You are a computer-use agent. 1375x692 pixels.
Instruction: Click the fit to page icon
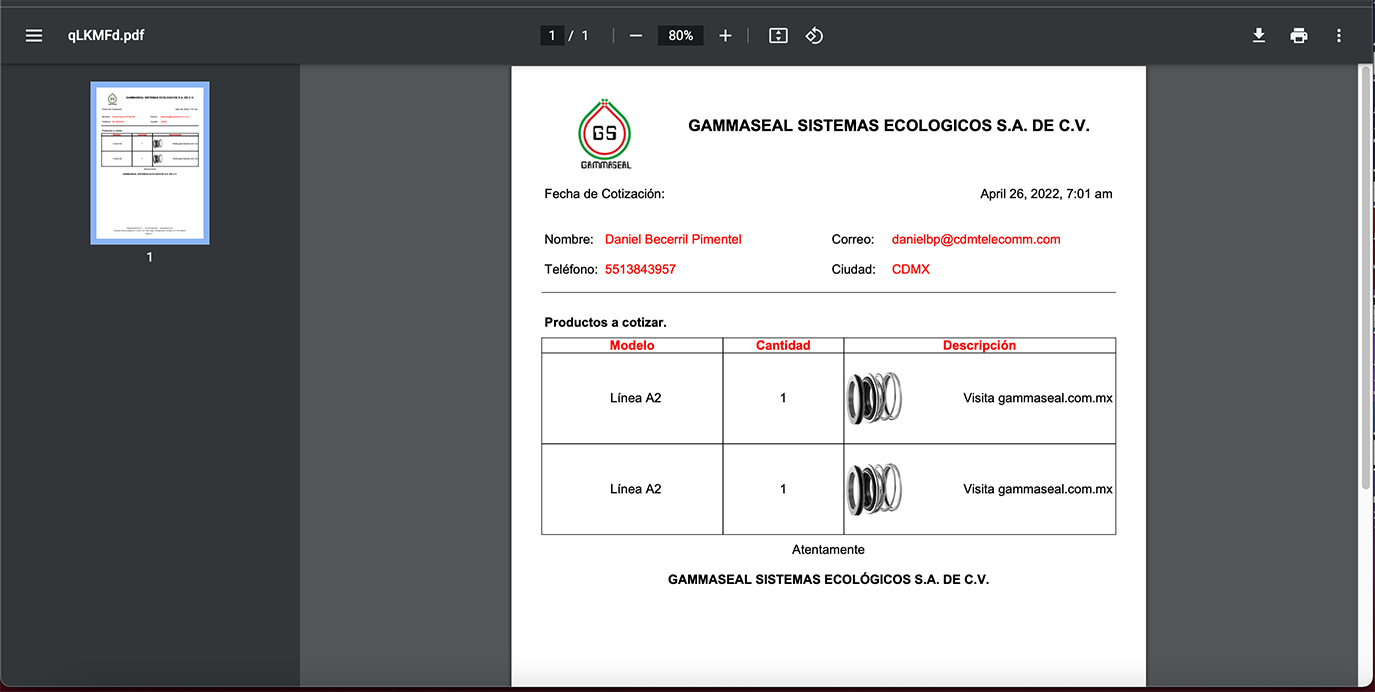click(778, 36)
